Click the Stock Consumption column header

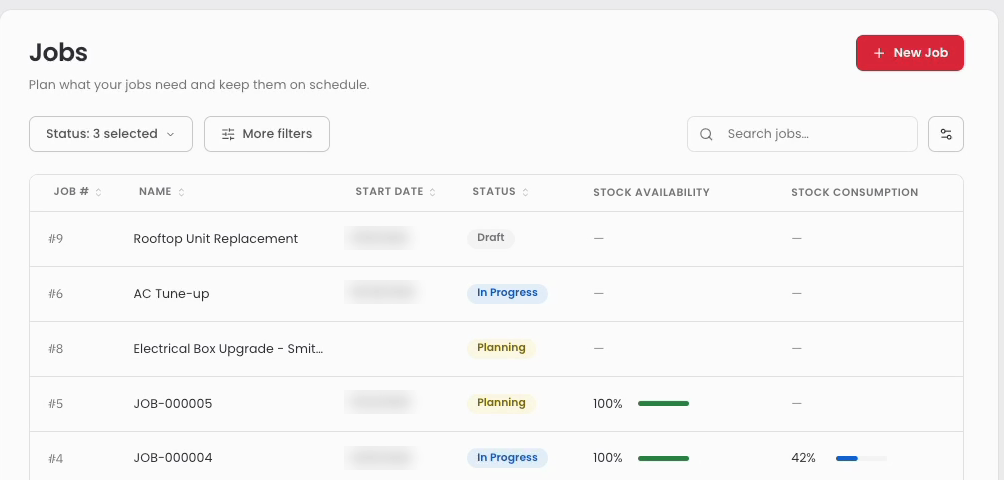854,192
